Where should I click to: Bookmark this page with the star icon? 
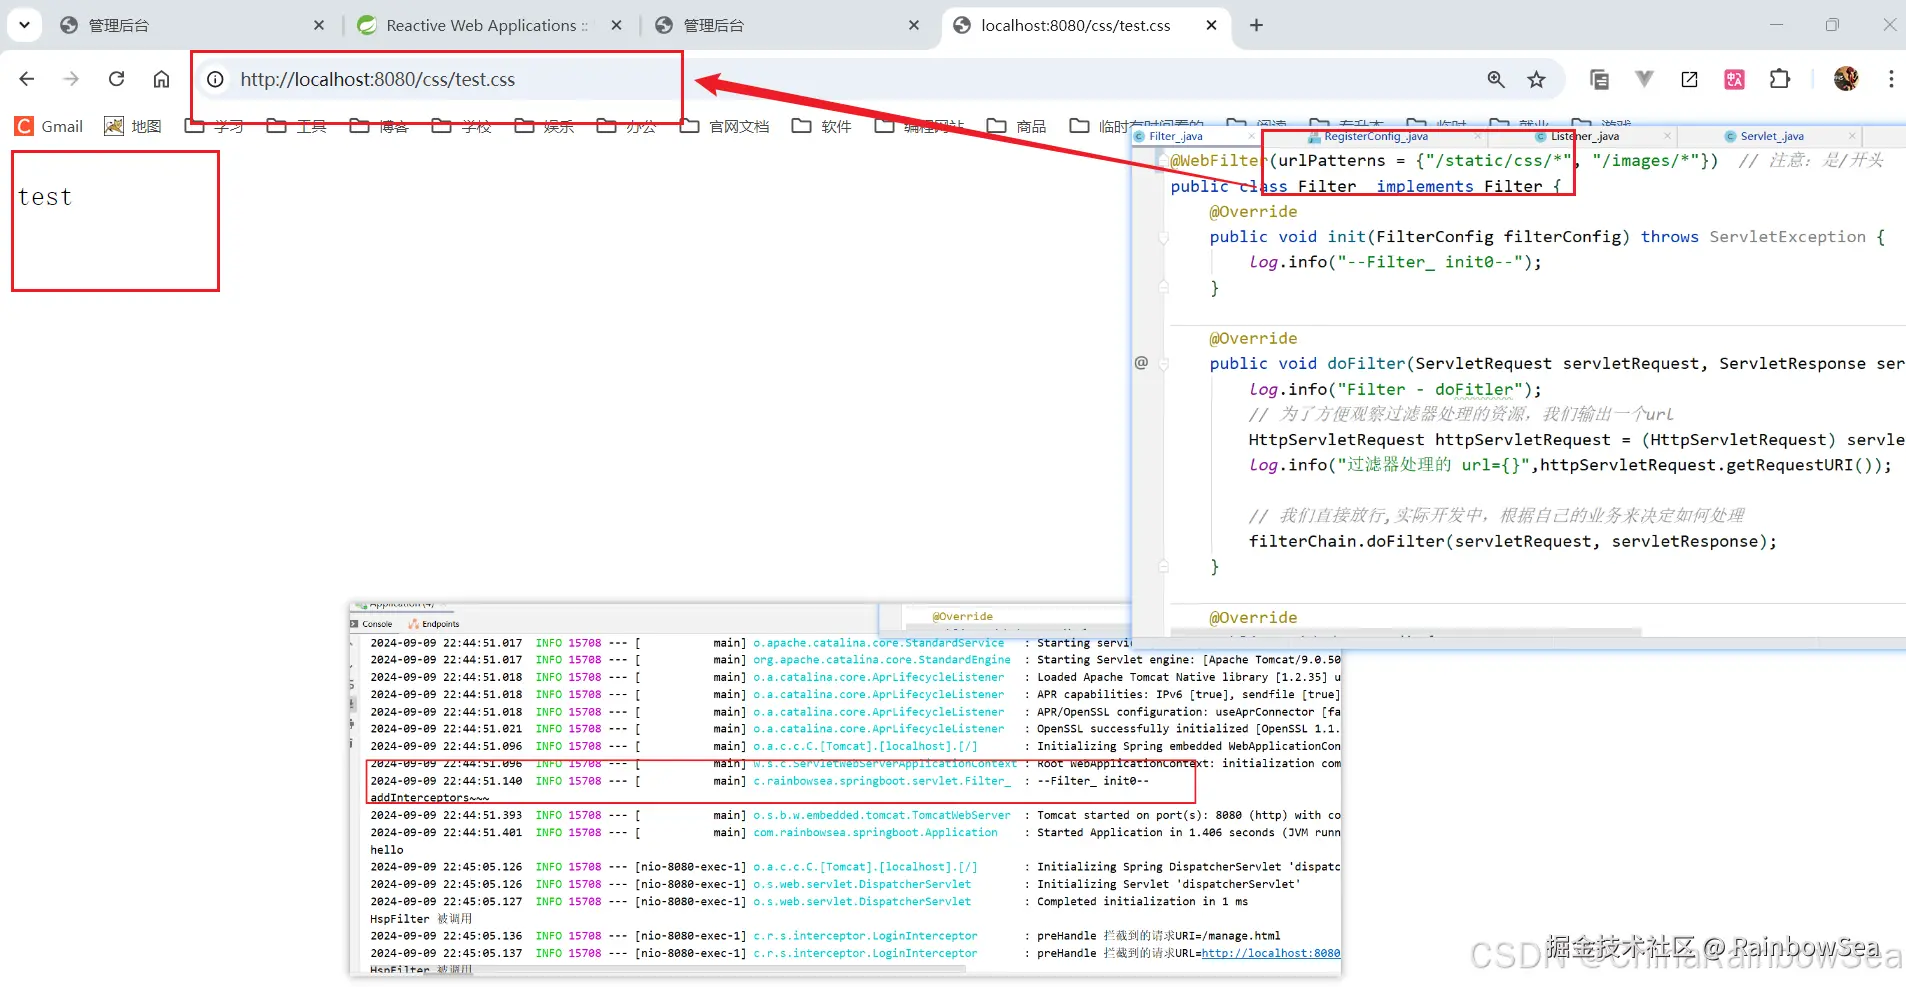1536,79
